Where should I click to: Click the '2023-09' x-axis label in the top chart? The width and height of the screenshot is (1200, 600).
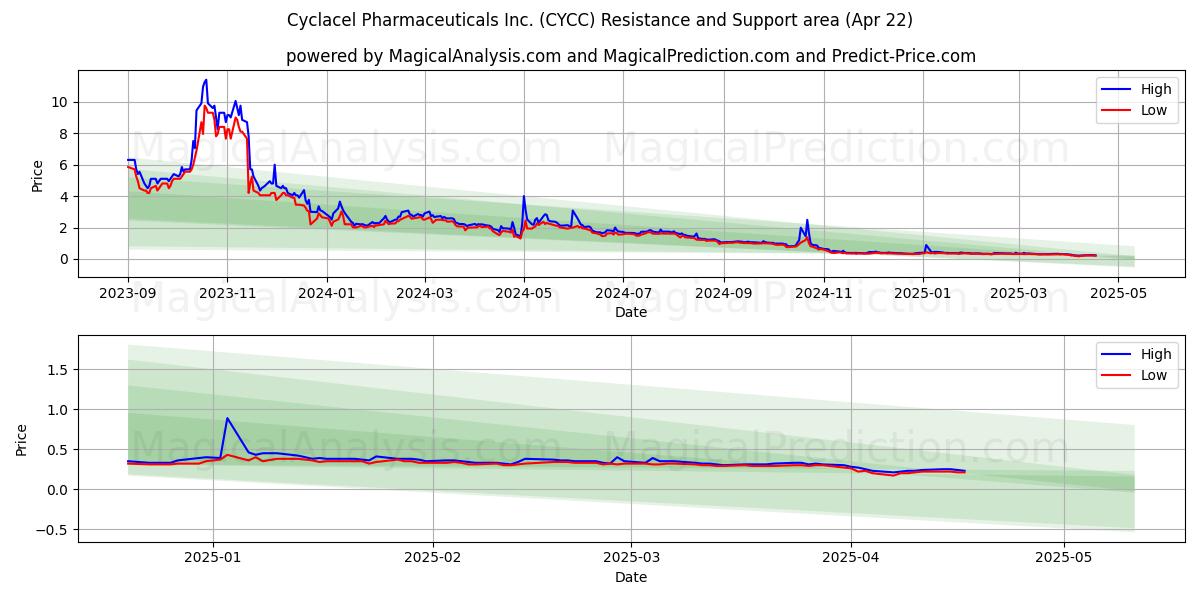tap(128, 294)
